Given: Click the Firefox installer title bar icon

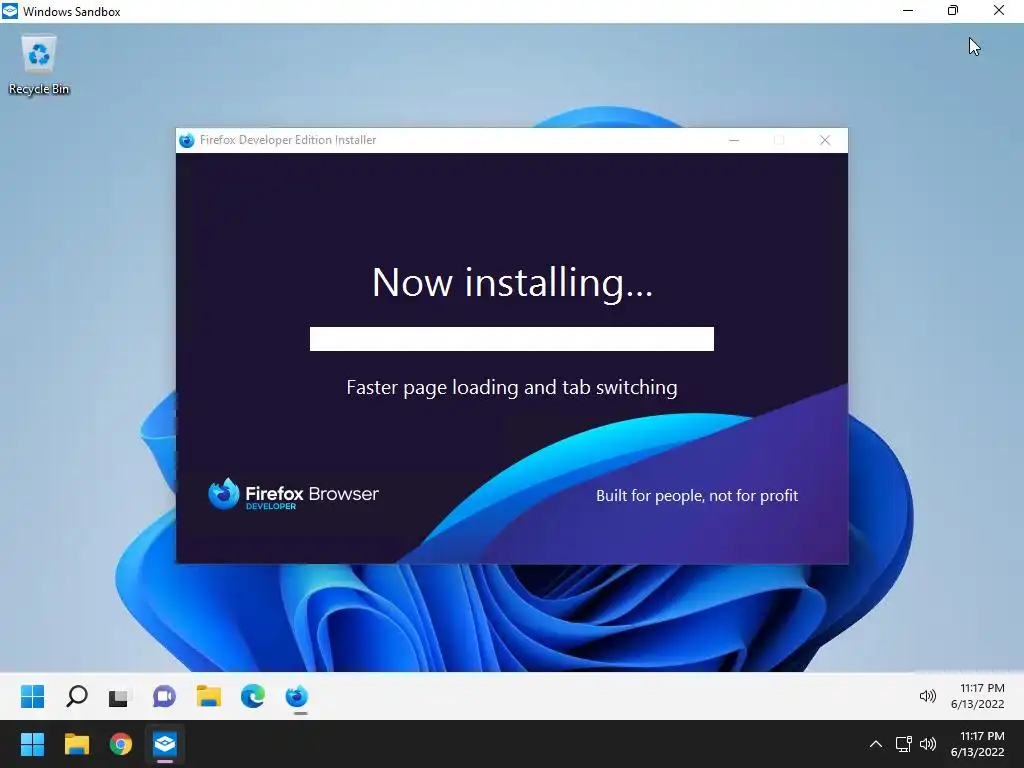Looking at the screenshot, I should (x=187, y=140).
